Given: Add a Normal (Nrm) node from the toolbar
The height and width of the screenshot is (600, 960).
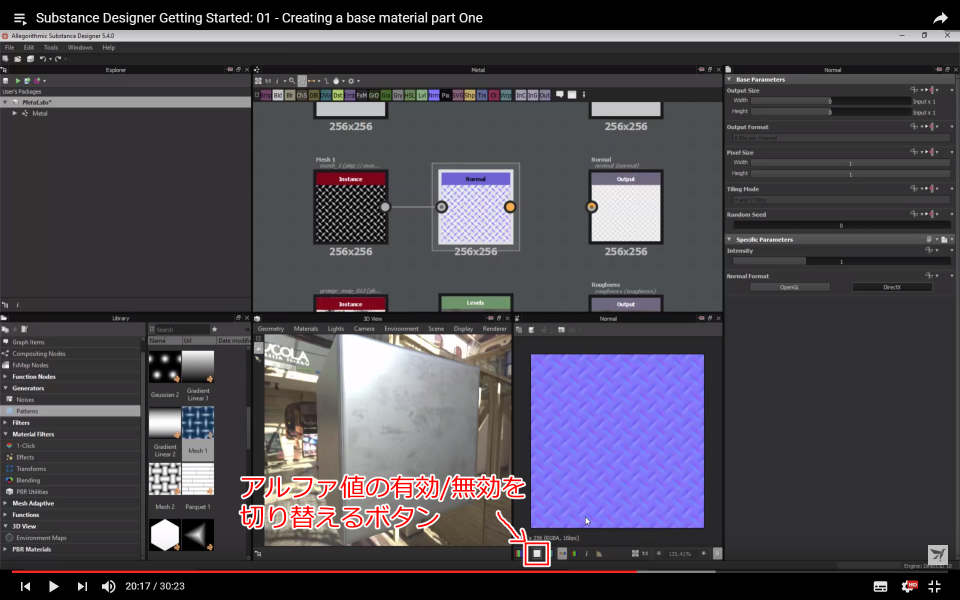Looking at the screenshot, I should coord(434,95).
